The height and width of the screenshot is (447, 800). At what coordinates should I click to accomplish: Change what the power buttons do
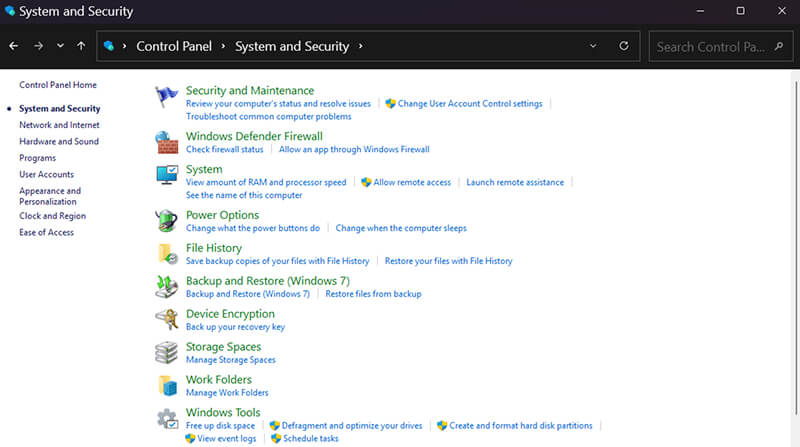point(253,228)
